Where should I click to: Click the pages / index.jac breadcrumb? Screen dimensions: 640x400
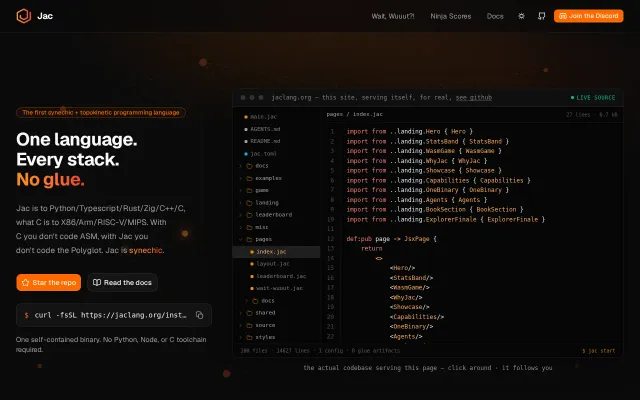[355, 114]
